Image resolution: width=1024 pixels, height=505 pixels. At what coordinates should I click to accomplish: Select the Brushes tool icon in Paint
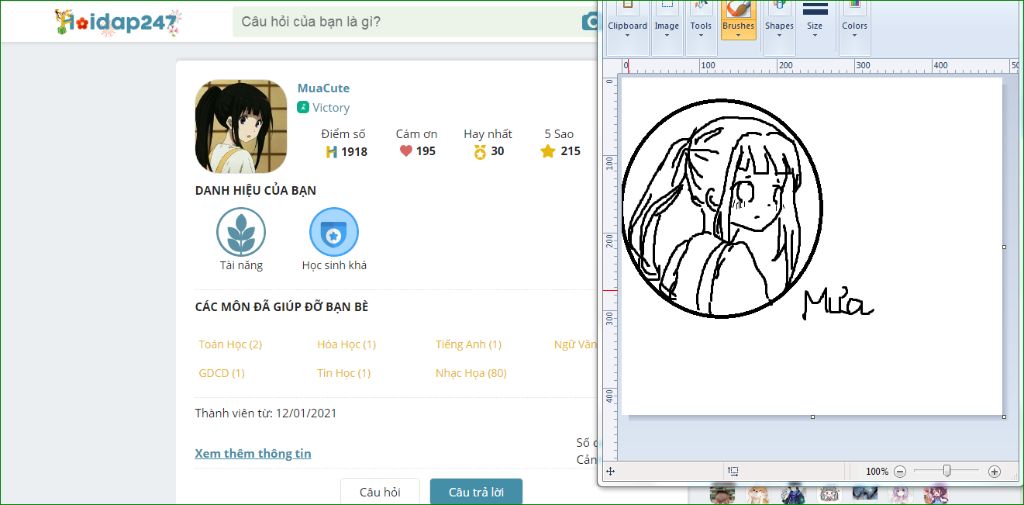coord(738,9)
